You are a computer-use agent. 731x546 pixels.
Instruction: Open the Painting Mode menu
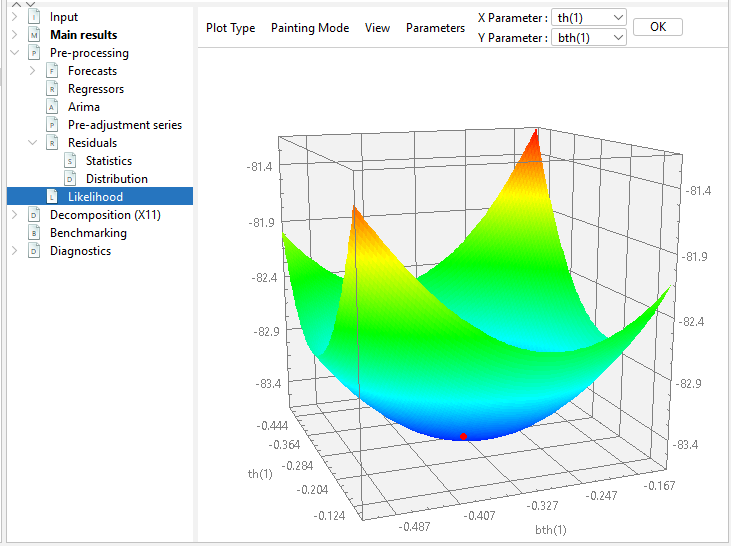coord(310,28)
